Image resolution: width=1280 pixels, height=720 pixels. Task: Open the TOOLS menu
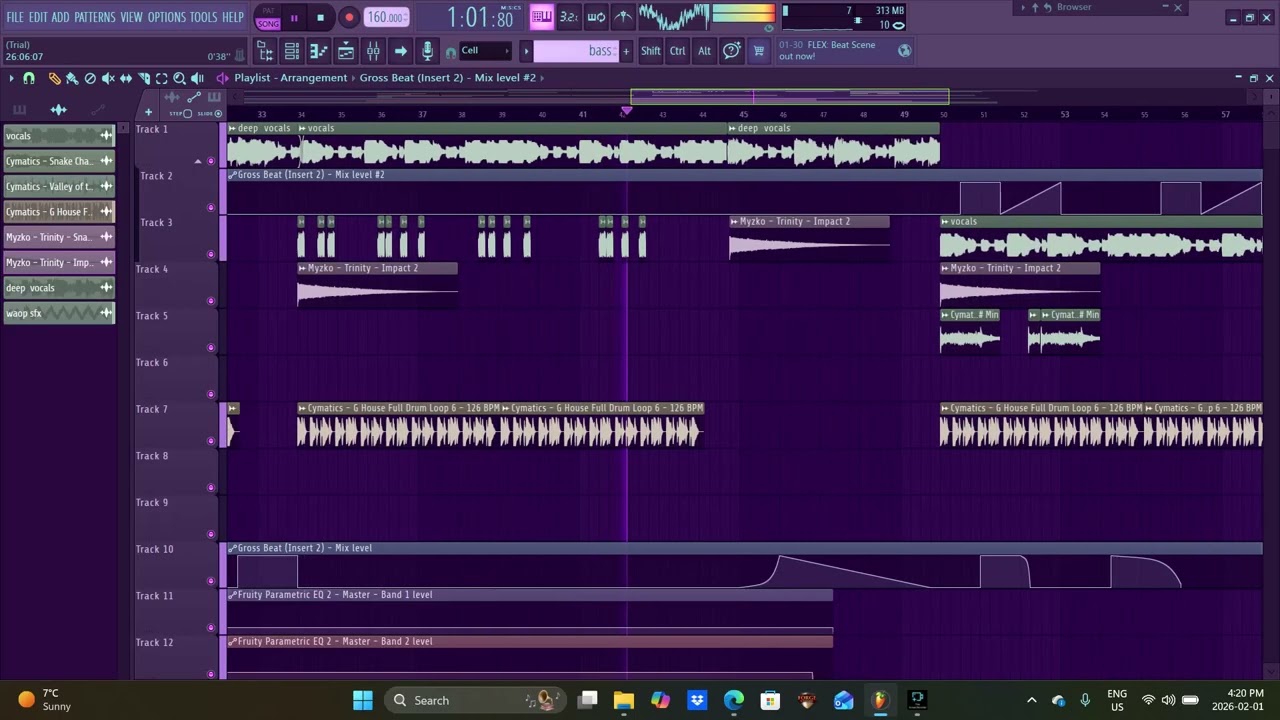coord(203,17)
